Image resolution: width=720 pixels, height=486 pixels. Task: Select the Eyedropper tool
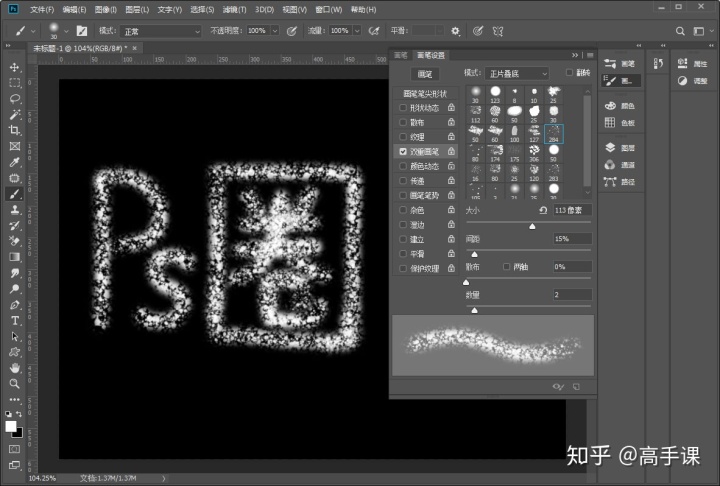15,162
